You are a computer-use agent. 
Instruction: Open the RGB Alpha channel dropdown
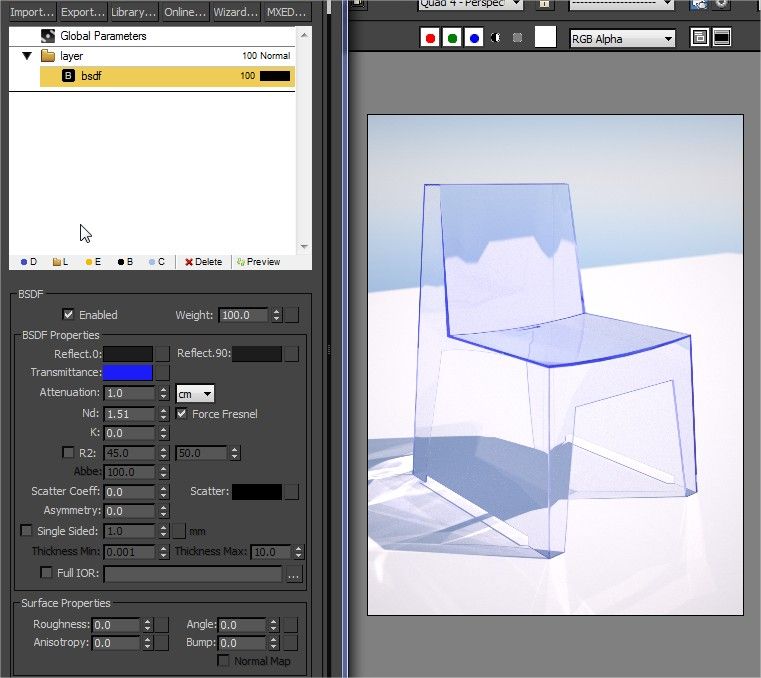point(622,39)
